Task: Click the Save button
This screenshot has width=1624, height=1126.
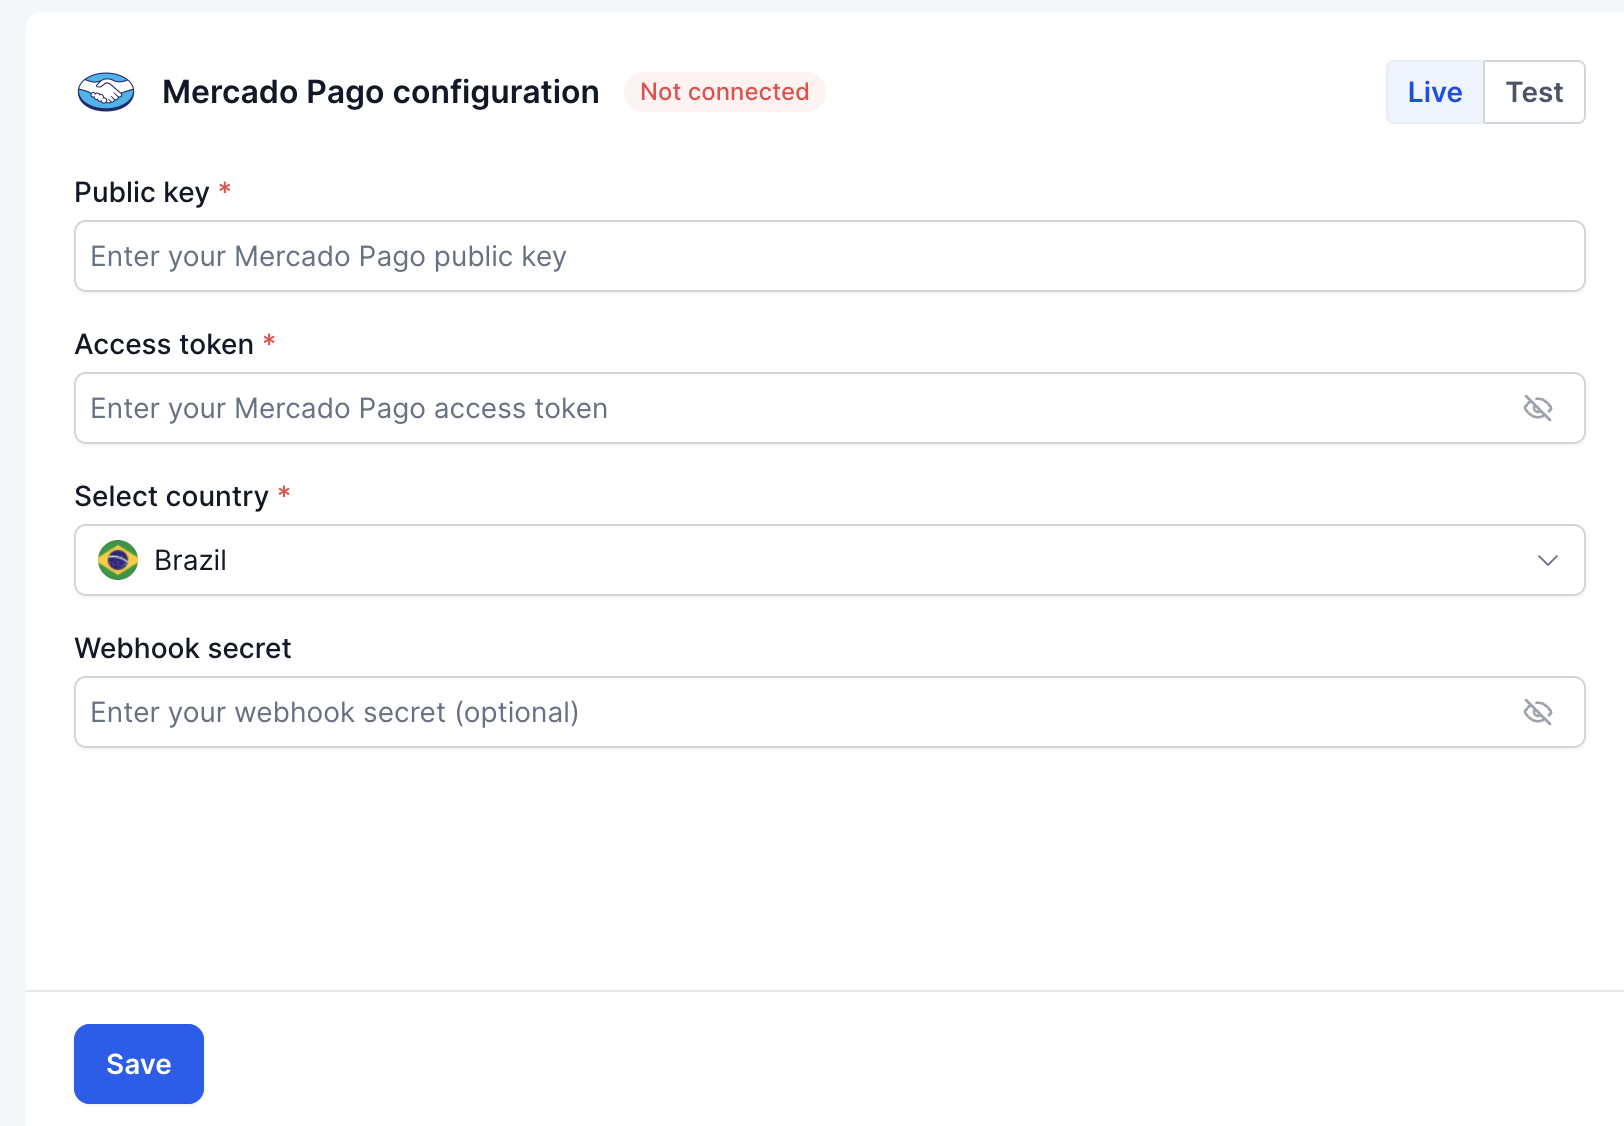Action: tap(139, 1064)
